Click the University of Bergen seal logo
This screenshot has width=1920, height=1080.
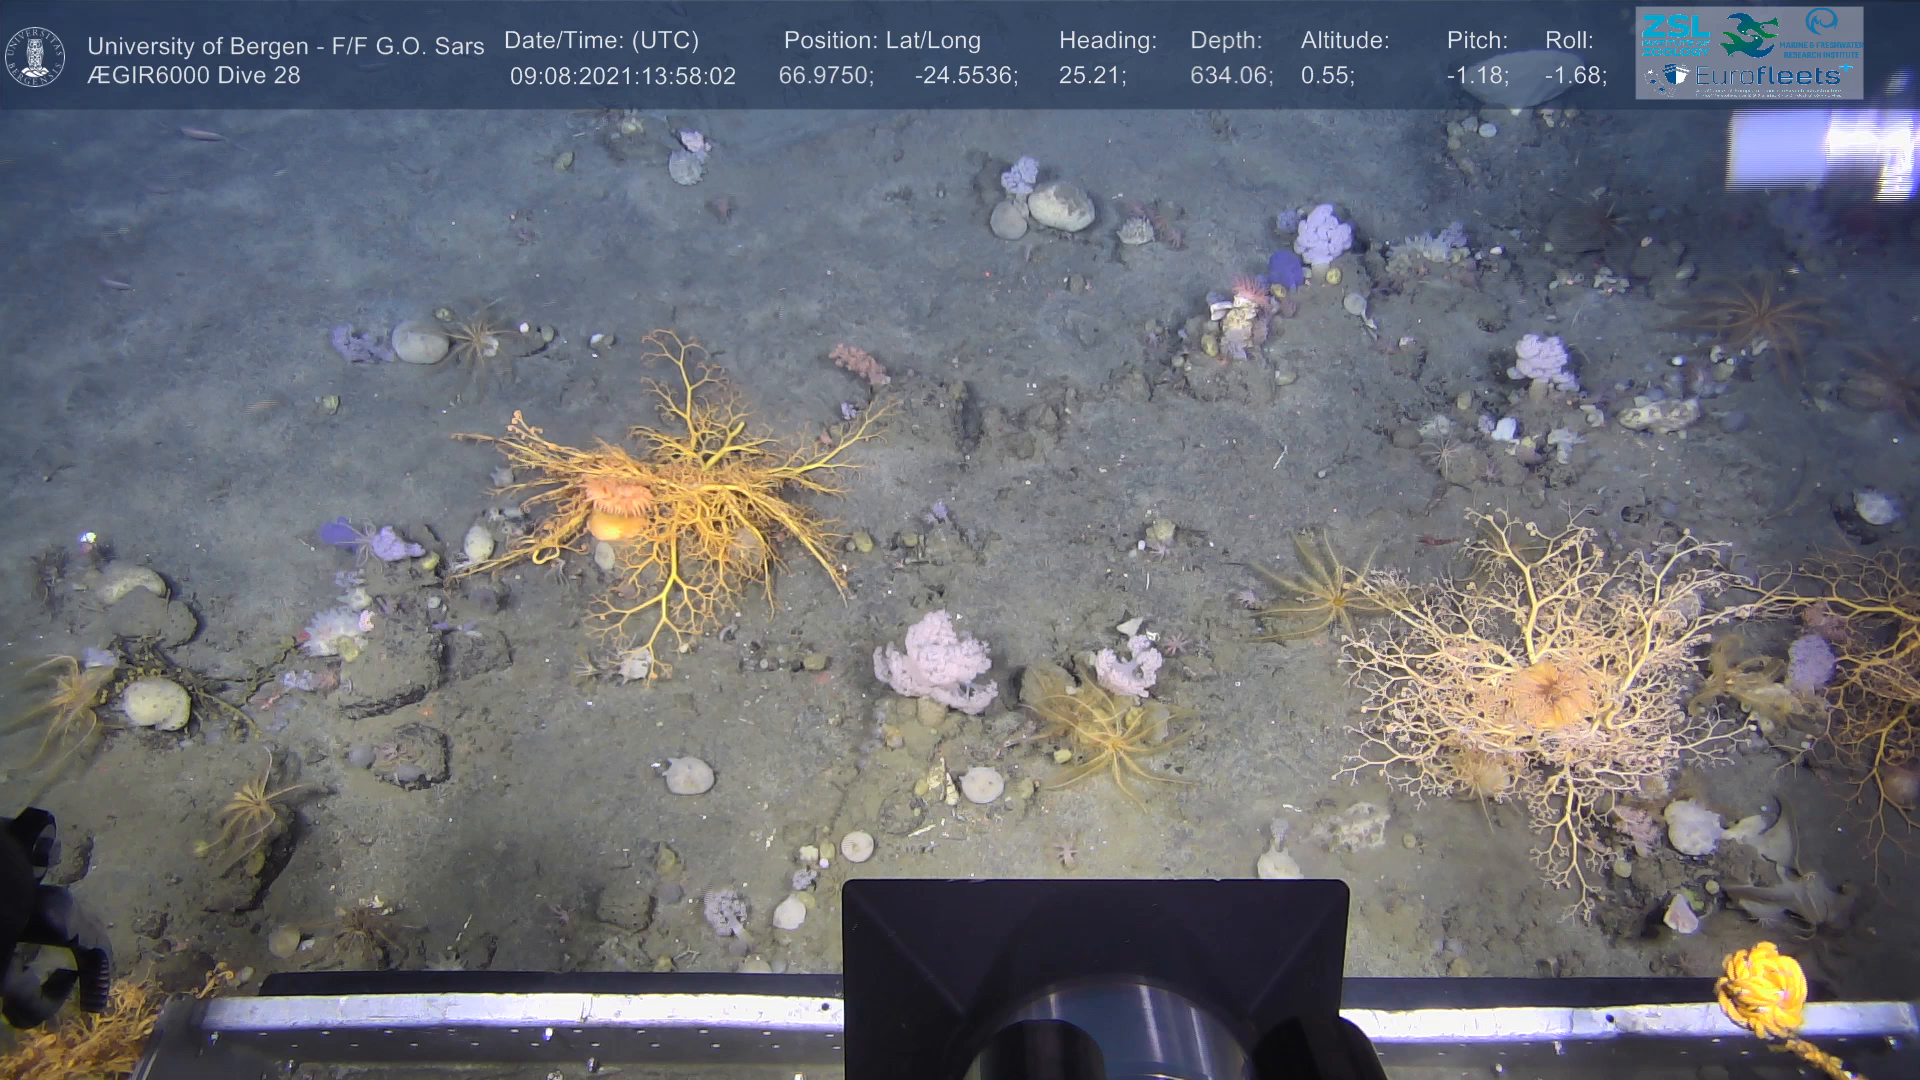click(35, 57)
